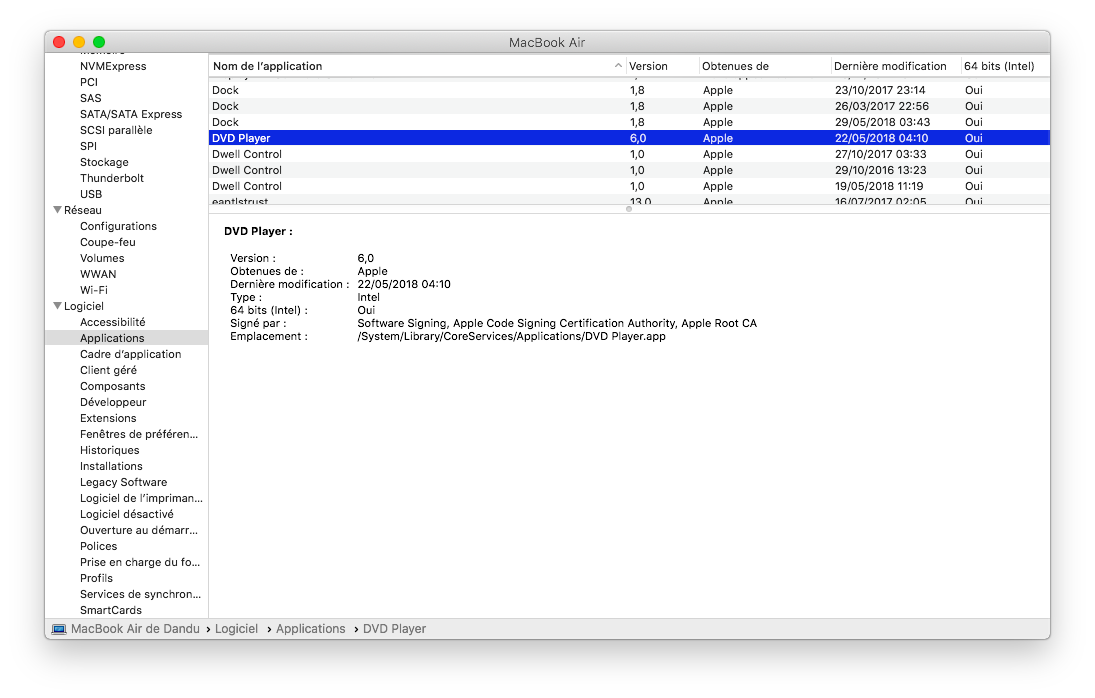Image resolution: width=1095 pixels, height=698 pixels.
Task: Click the DVD Player.app location path text
Action: tap(511, 336)
